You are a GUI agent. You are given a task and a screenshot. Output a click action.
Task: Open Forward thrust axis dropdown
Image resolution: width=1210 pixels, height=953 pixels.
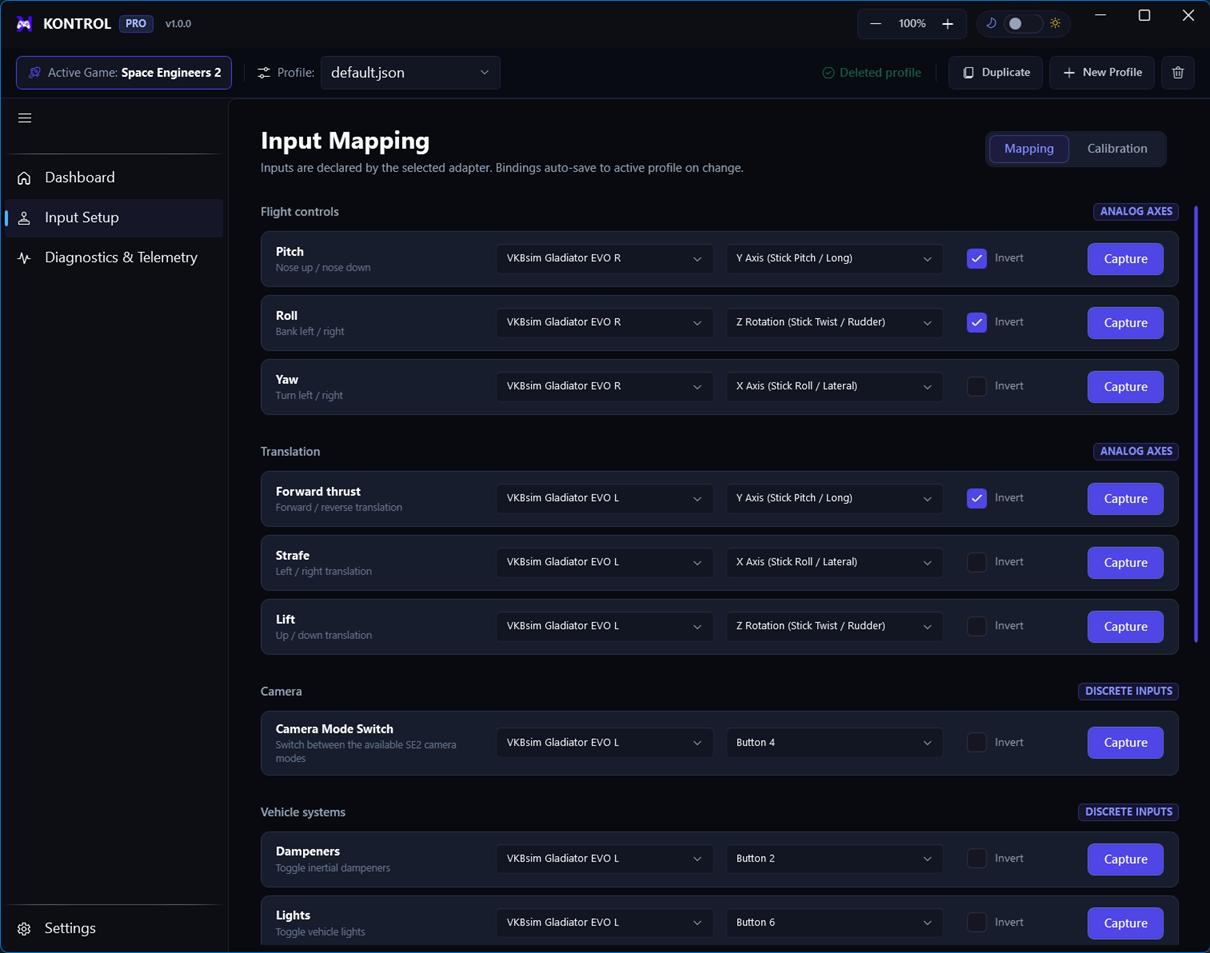click(834, 498)
